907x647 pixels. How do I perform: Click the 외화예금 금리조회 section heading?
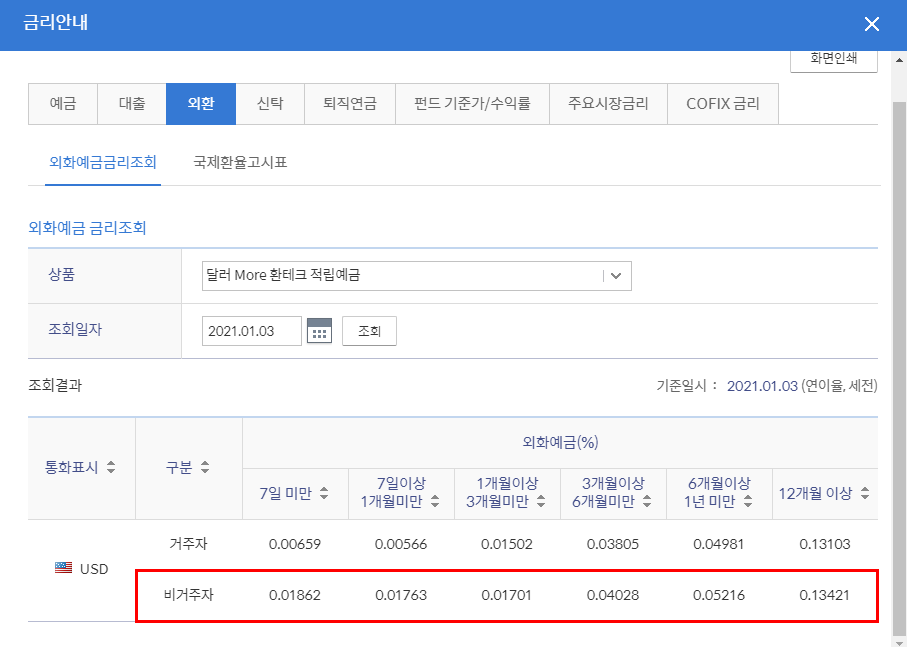click(87, 228)
